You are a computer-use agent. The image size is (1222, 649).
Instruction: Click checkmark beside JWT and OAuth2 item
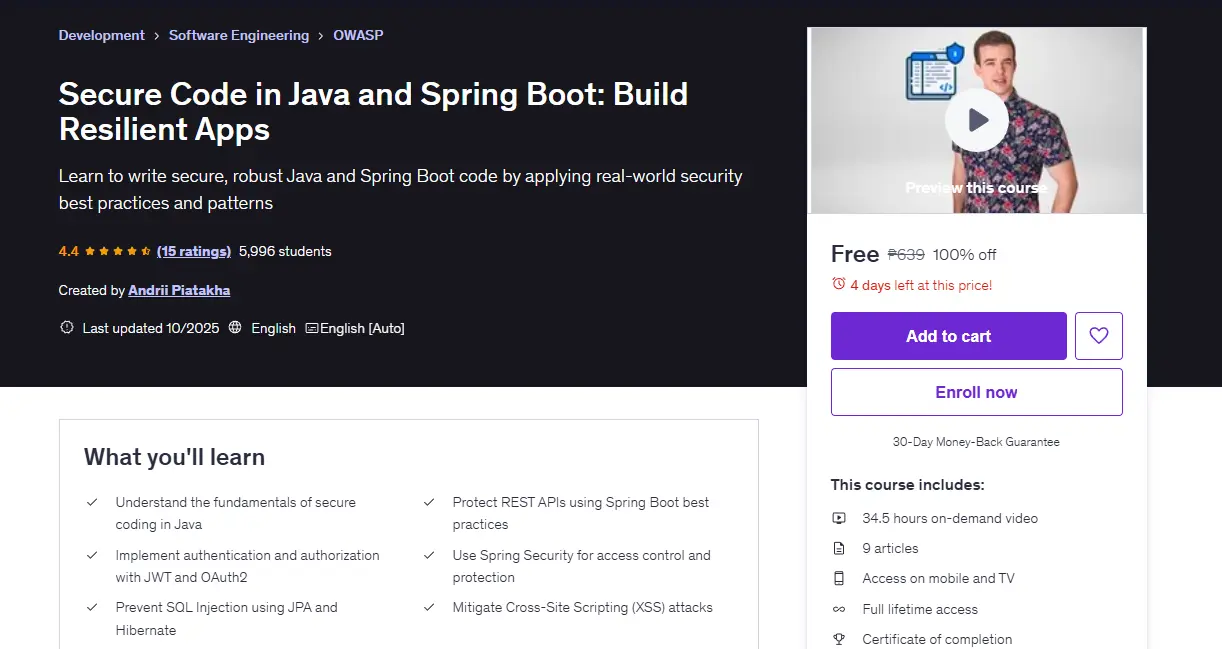tap(92, 555)
